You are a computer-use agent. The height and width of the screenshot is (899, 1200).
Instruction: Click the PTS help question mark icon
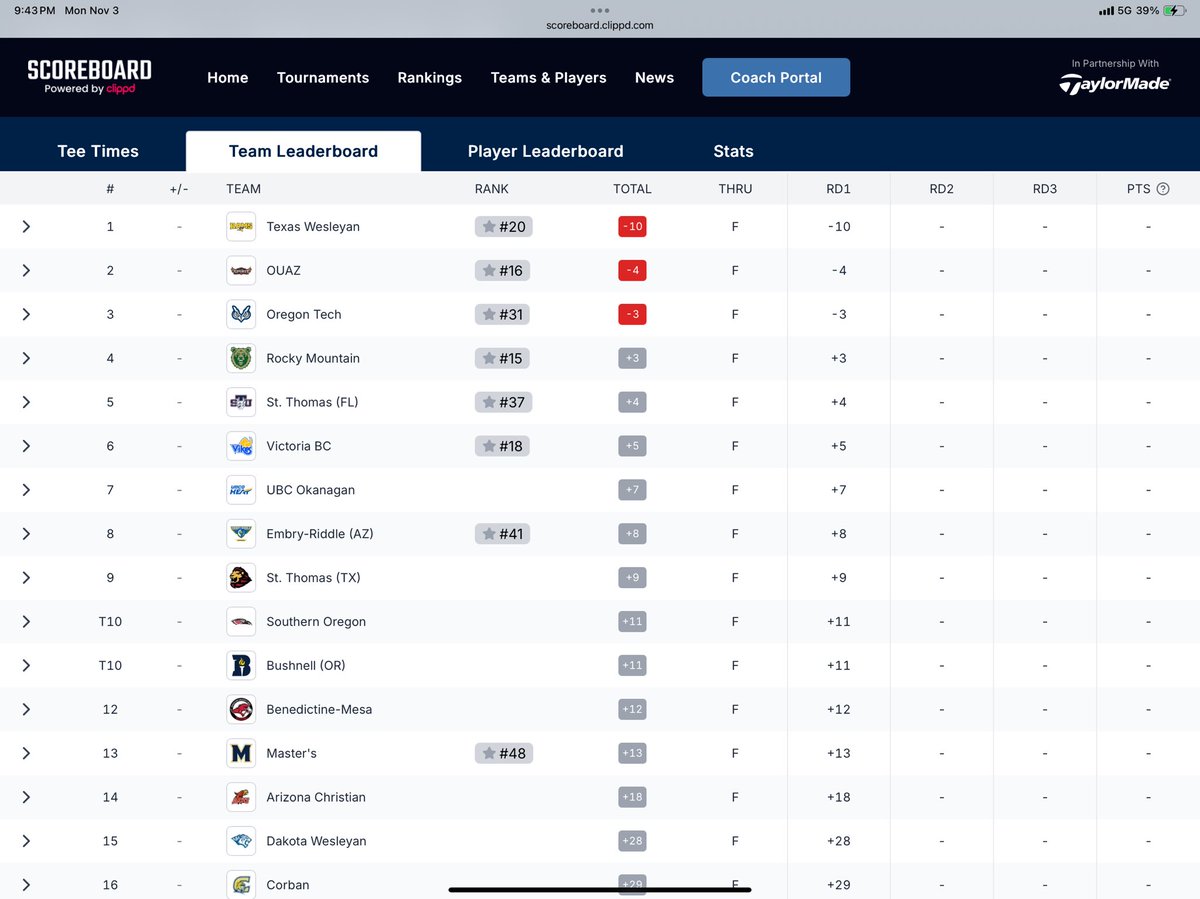click(1163, 189)
